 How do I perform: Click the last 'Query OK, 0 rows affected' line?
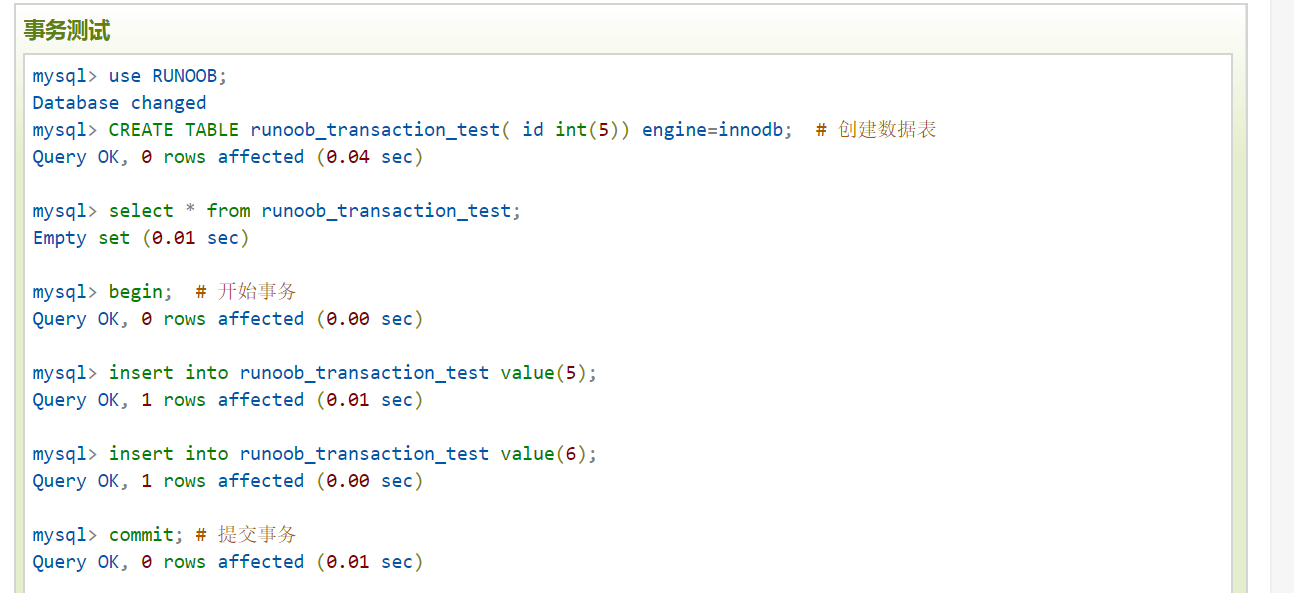pyautogui.click(x=228, y=562)
